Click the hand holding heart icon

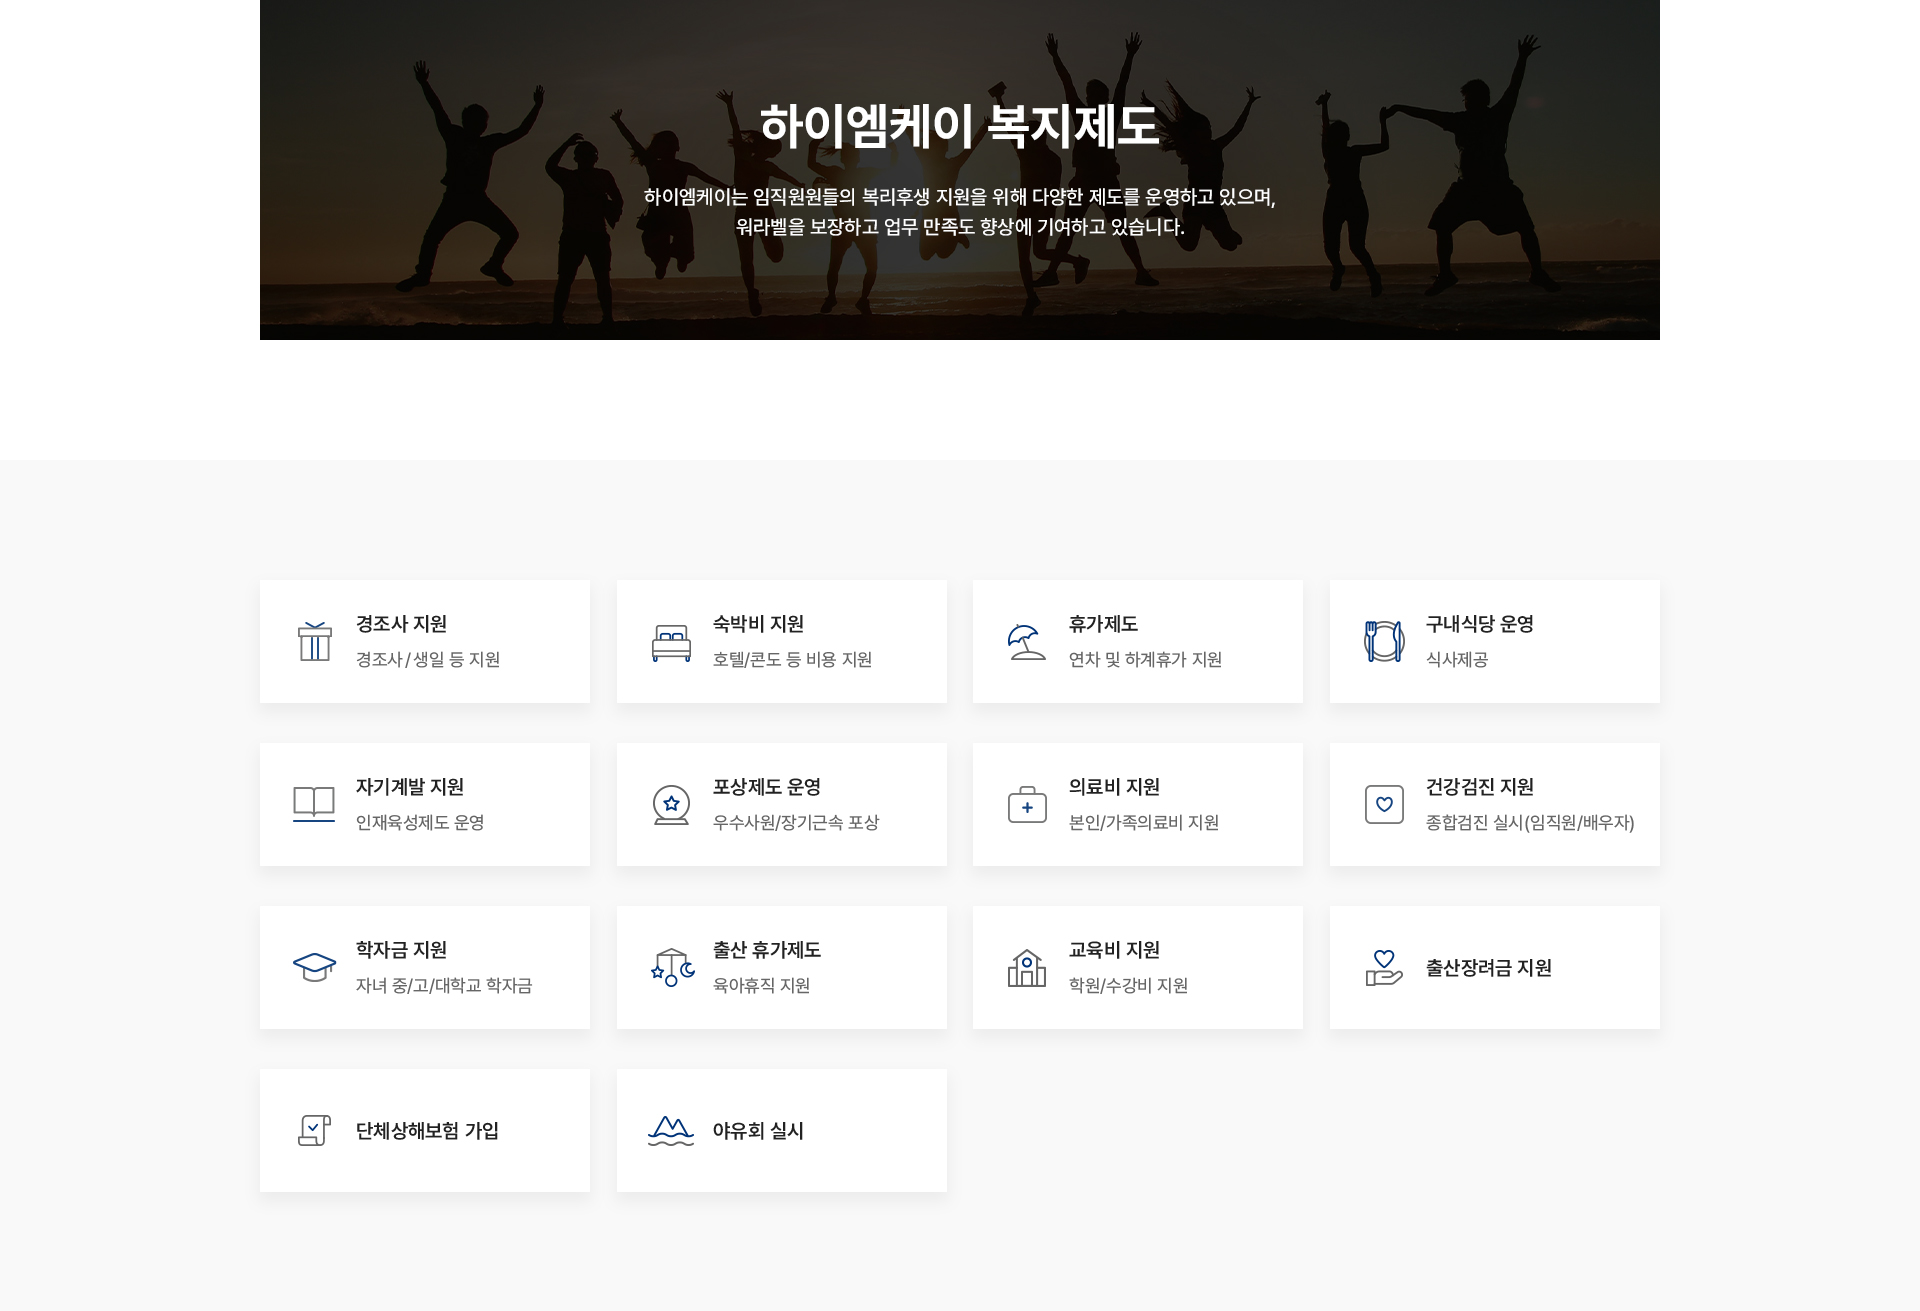[1384, 967]
